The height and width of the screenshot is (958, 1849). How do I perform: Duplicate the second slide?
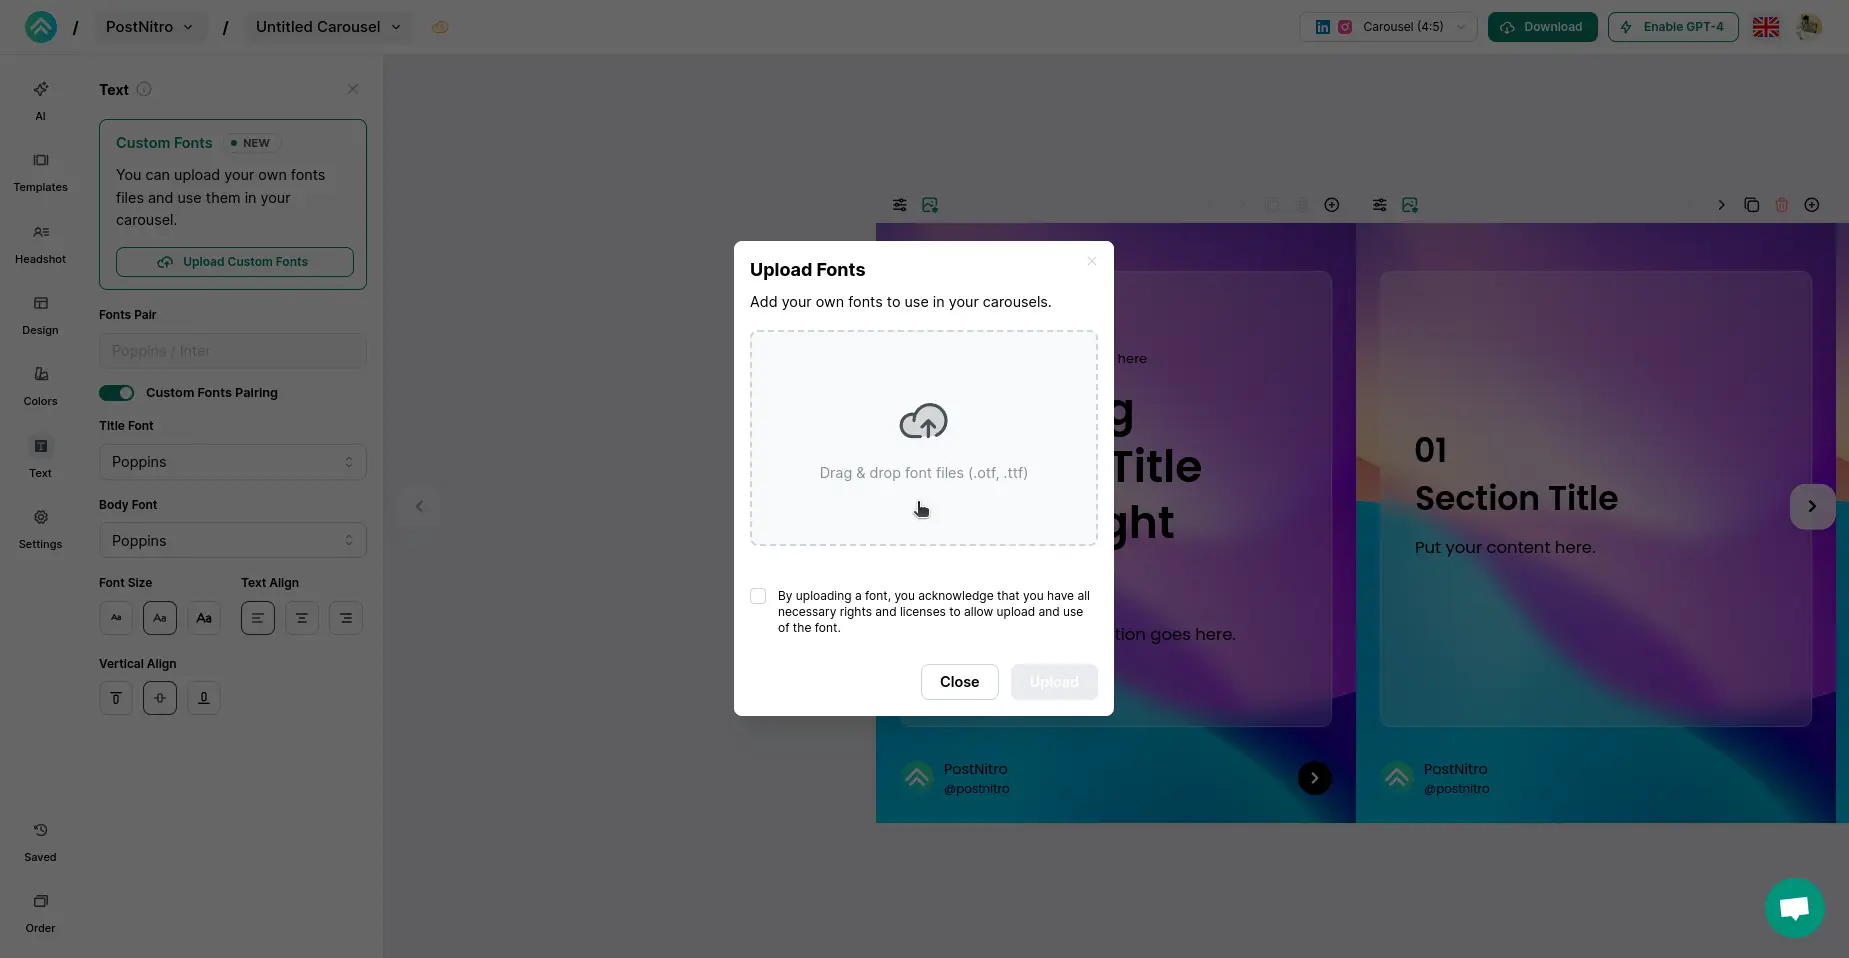click(x=1751, y=205)
